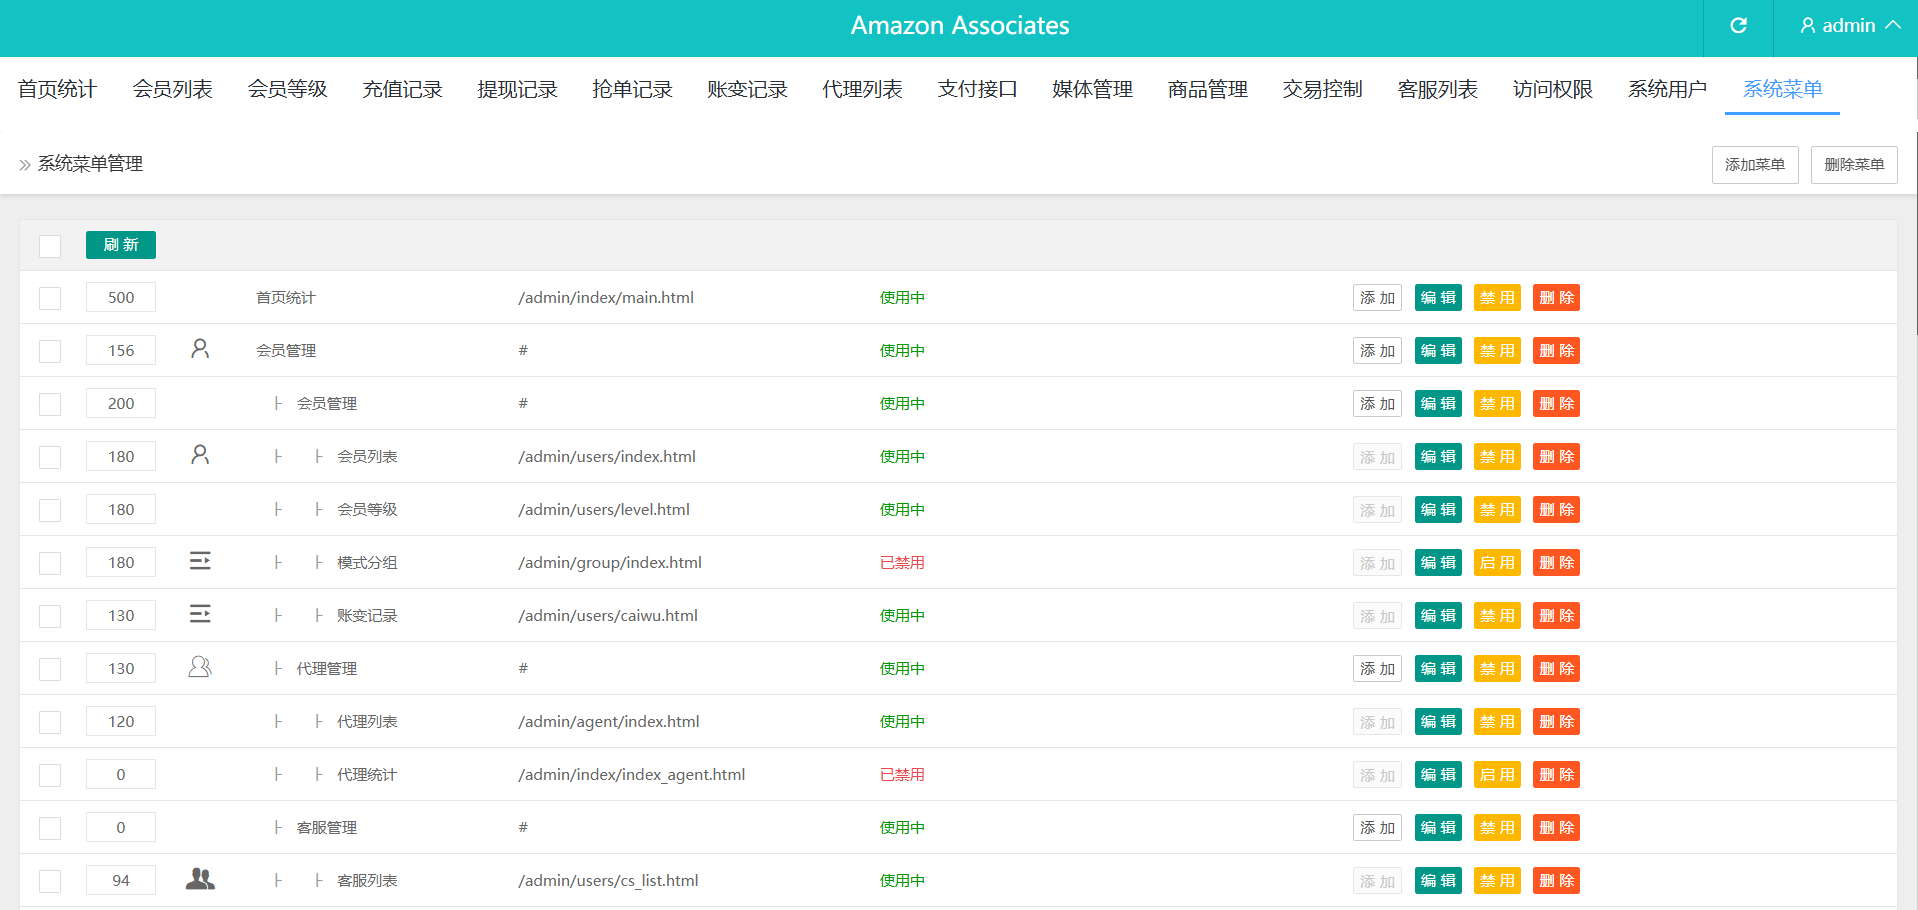Click the green 刷新 button
The width and height of the screenshot is (1918, 910).
pyautogui.click(x=121, y=245)
